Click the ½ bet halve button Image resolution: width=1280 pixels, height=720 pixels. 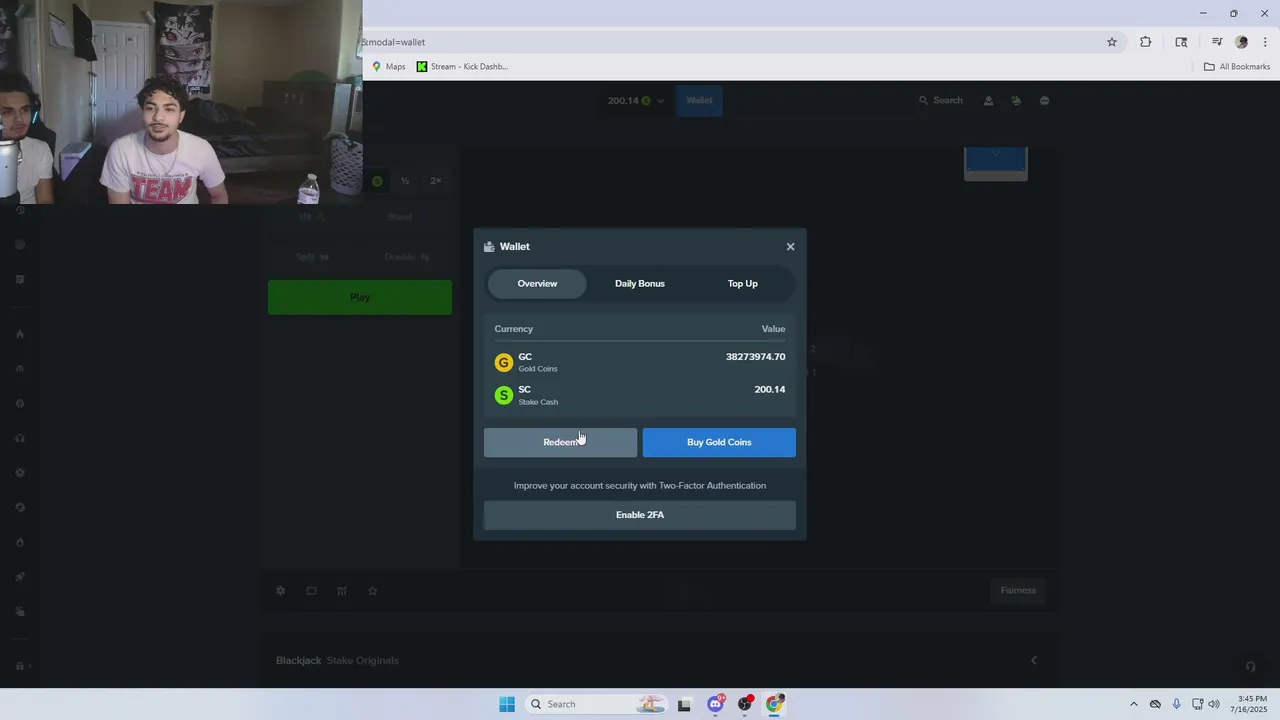point(405,181)
